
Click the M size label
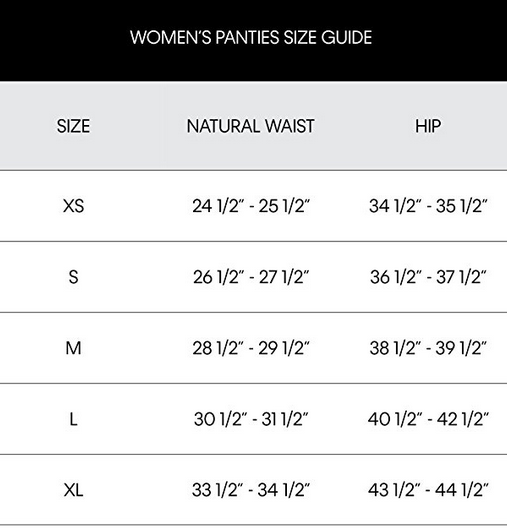(x=73, y=348)
